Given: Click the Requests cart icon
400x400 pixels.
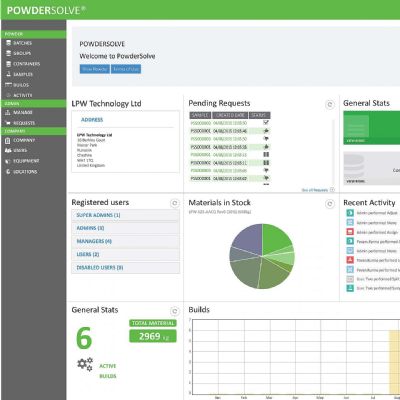Looking at the screenshot, I should coord(8,123).
